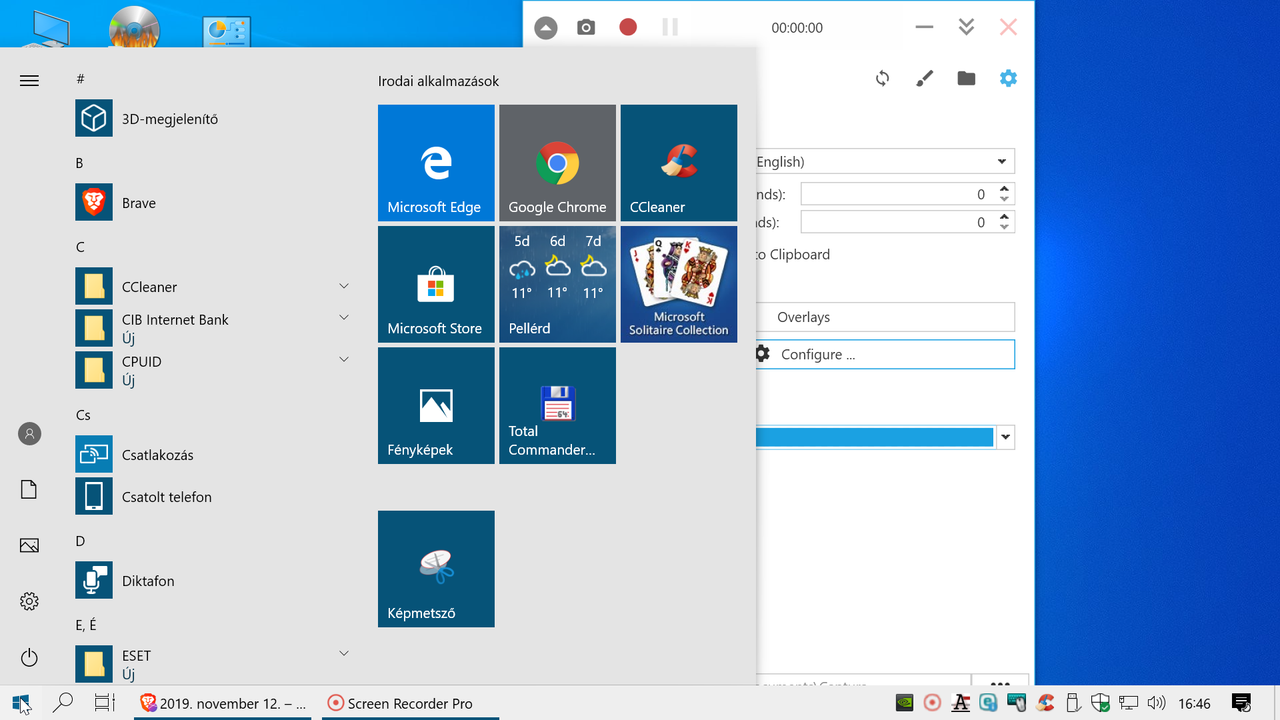Launch the Microsoft Store tile
The image size is (1280, 720).
click(x=436, y=284)
